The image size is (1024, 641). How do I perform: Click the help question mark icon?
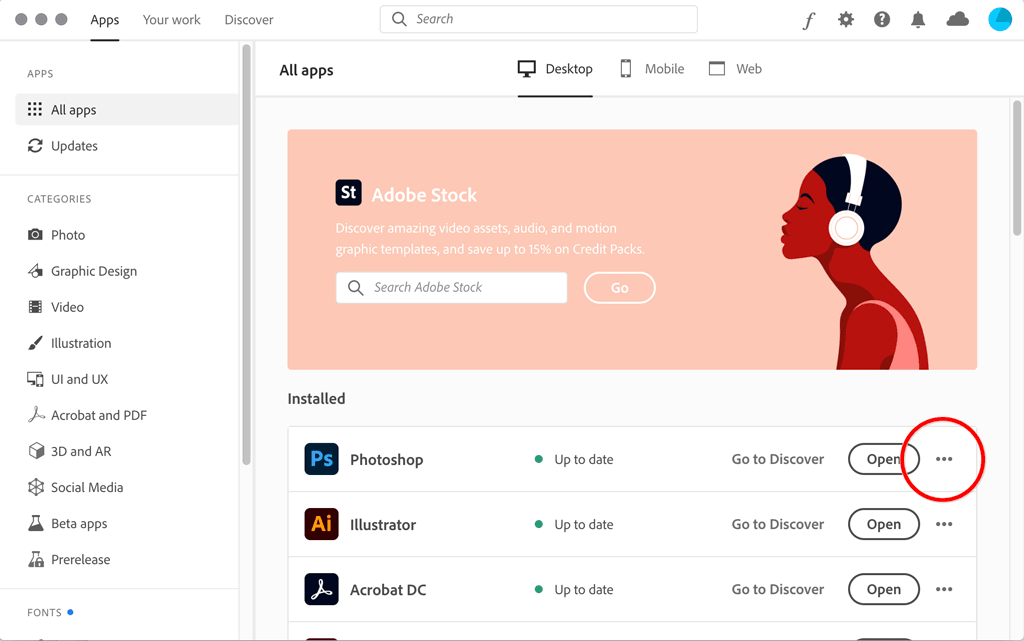[x=882, y=20]
